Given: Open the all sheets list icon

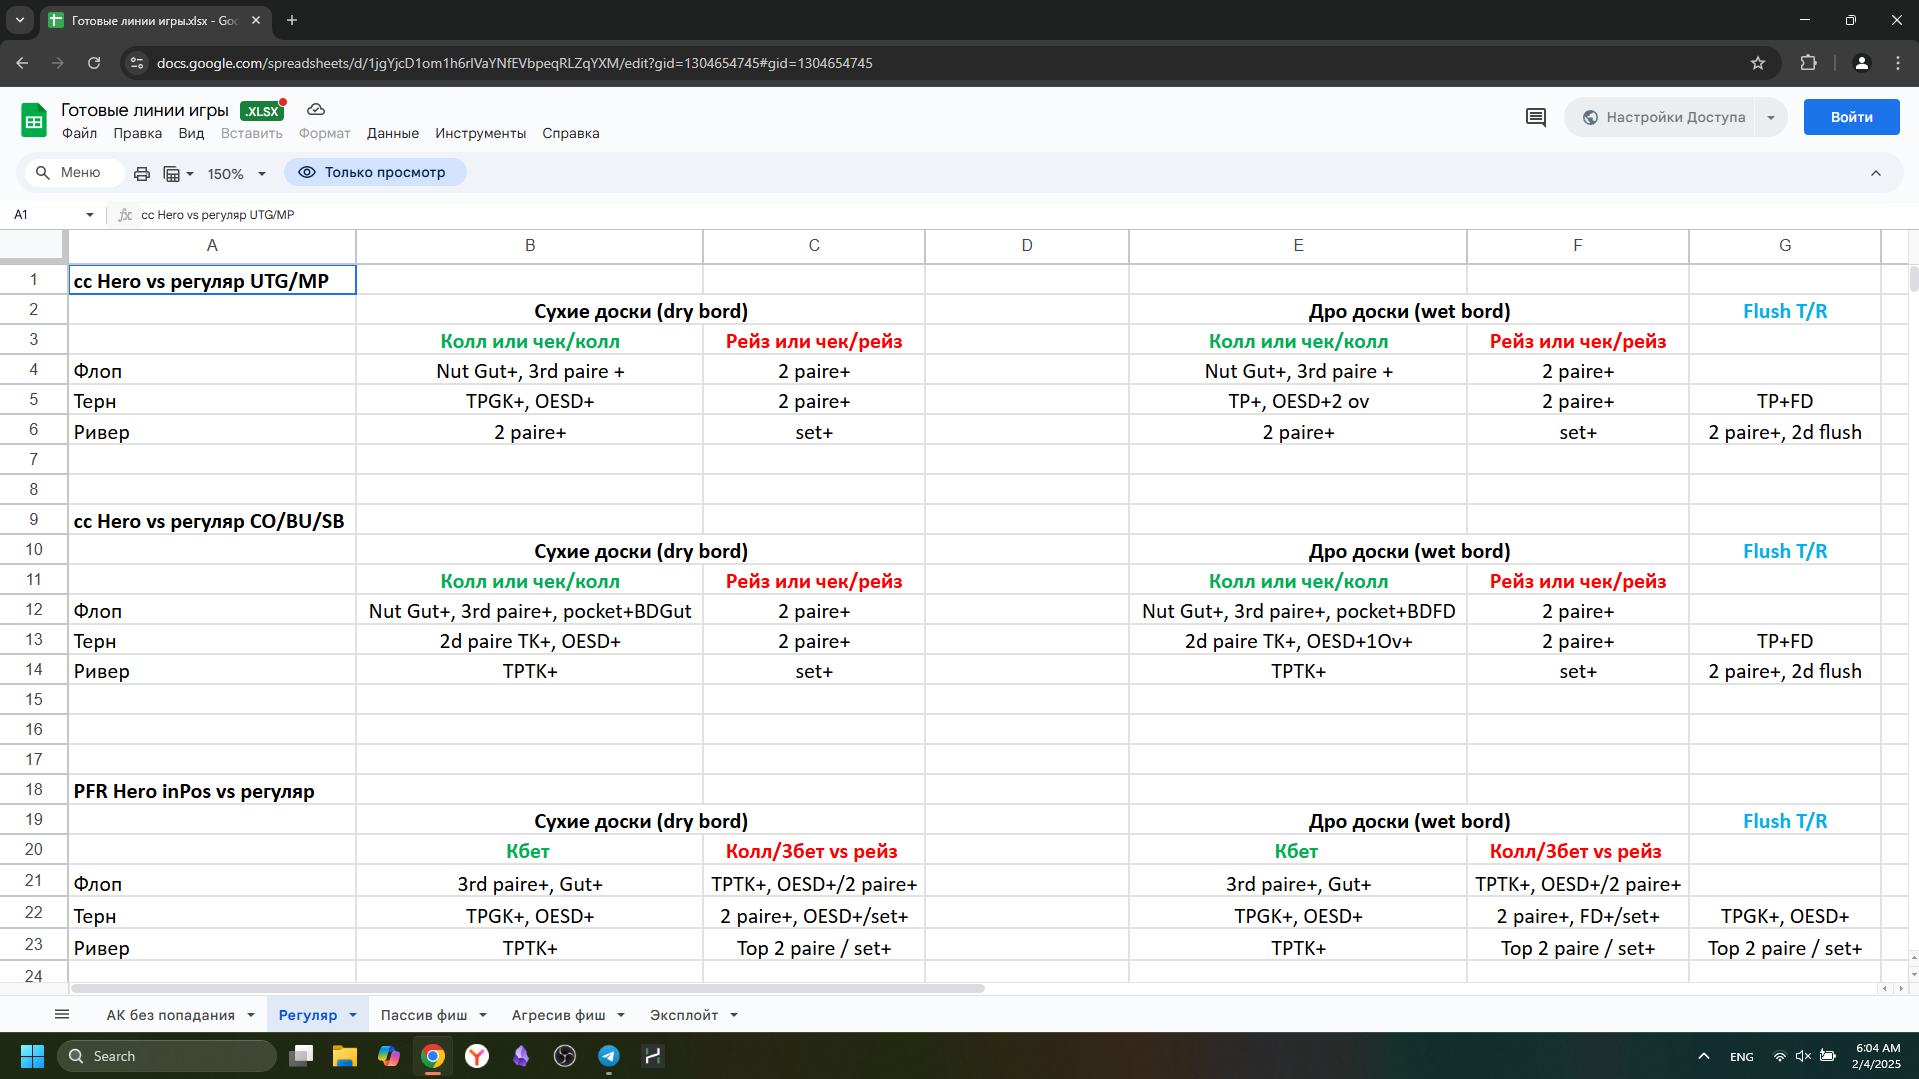Looking at the screenshot, I should point(62,1015).
